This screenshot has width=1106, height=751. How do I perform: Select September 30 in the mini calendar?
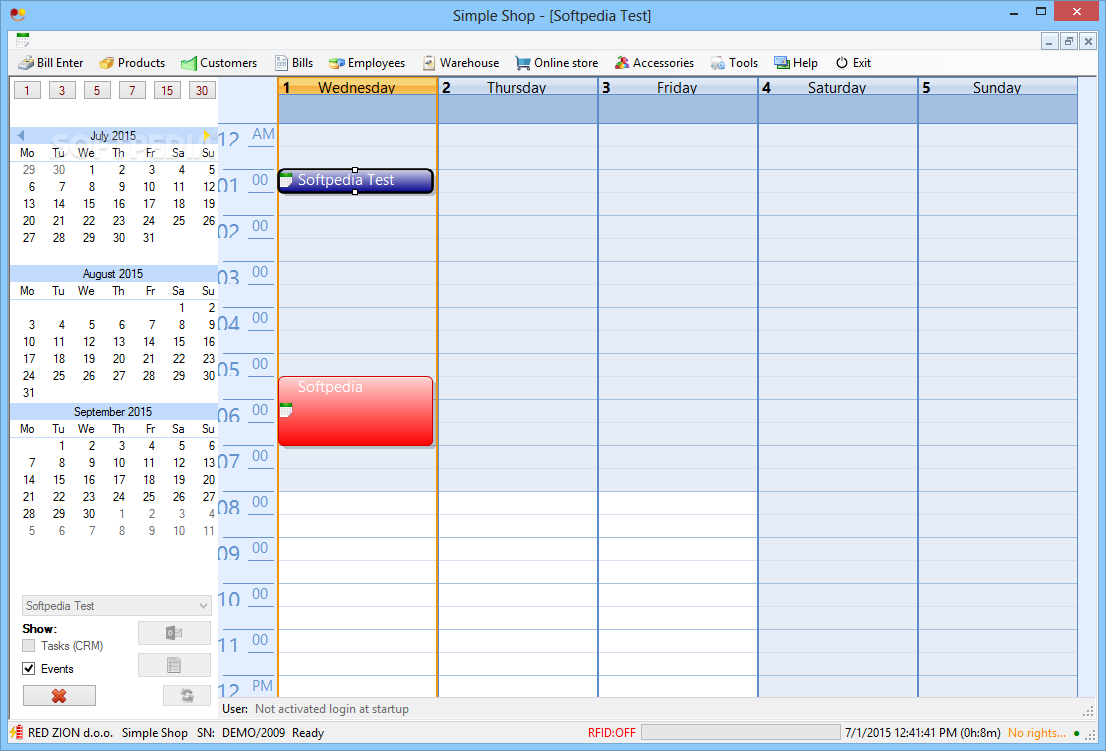click(x=89, y=513)
